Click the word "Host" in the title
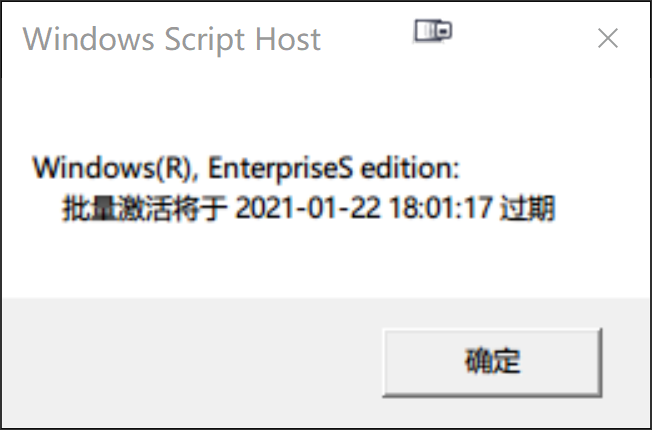This screenshot has width=652, height=430. pos(286,40)
